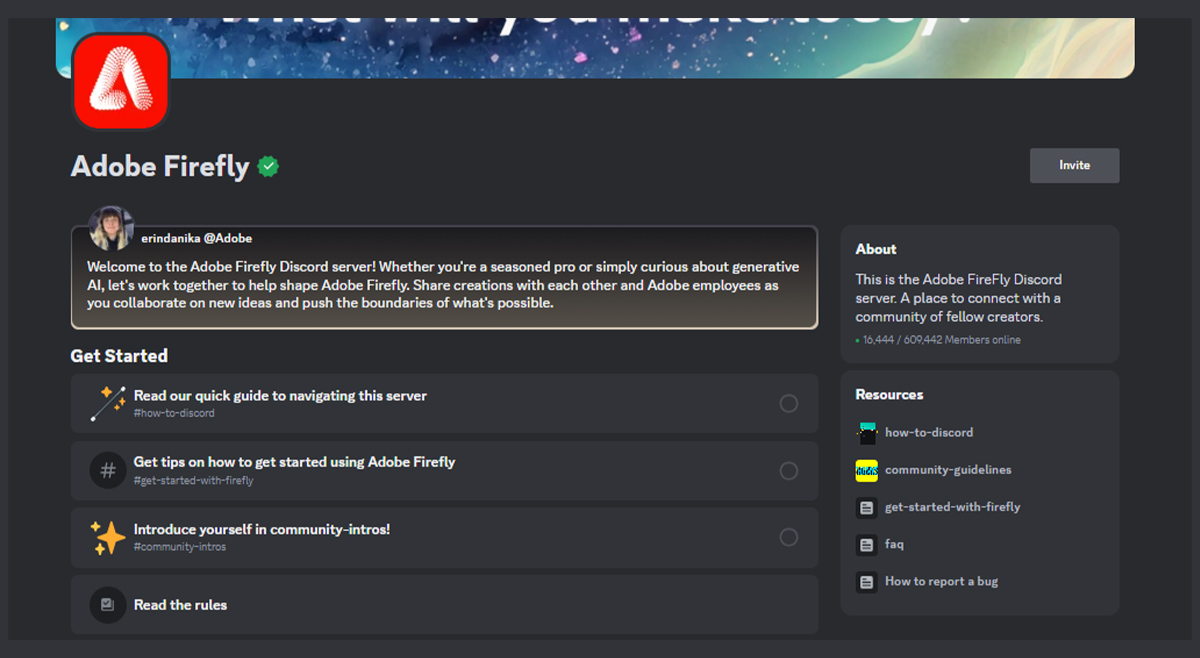Open the How to report a bug resource
This screenshot has height=658, width=1200.
(x=941, y=581)
